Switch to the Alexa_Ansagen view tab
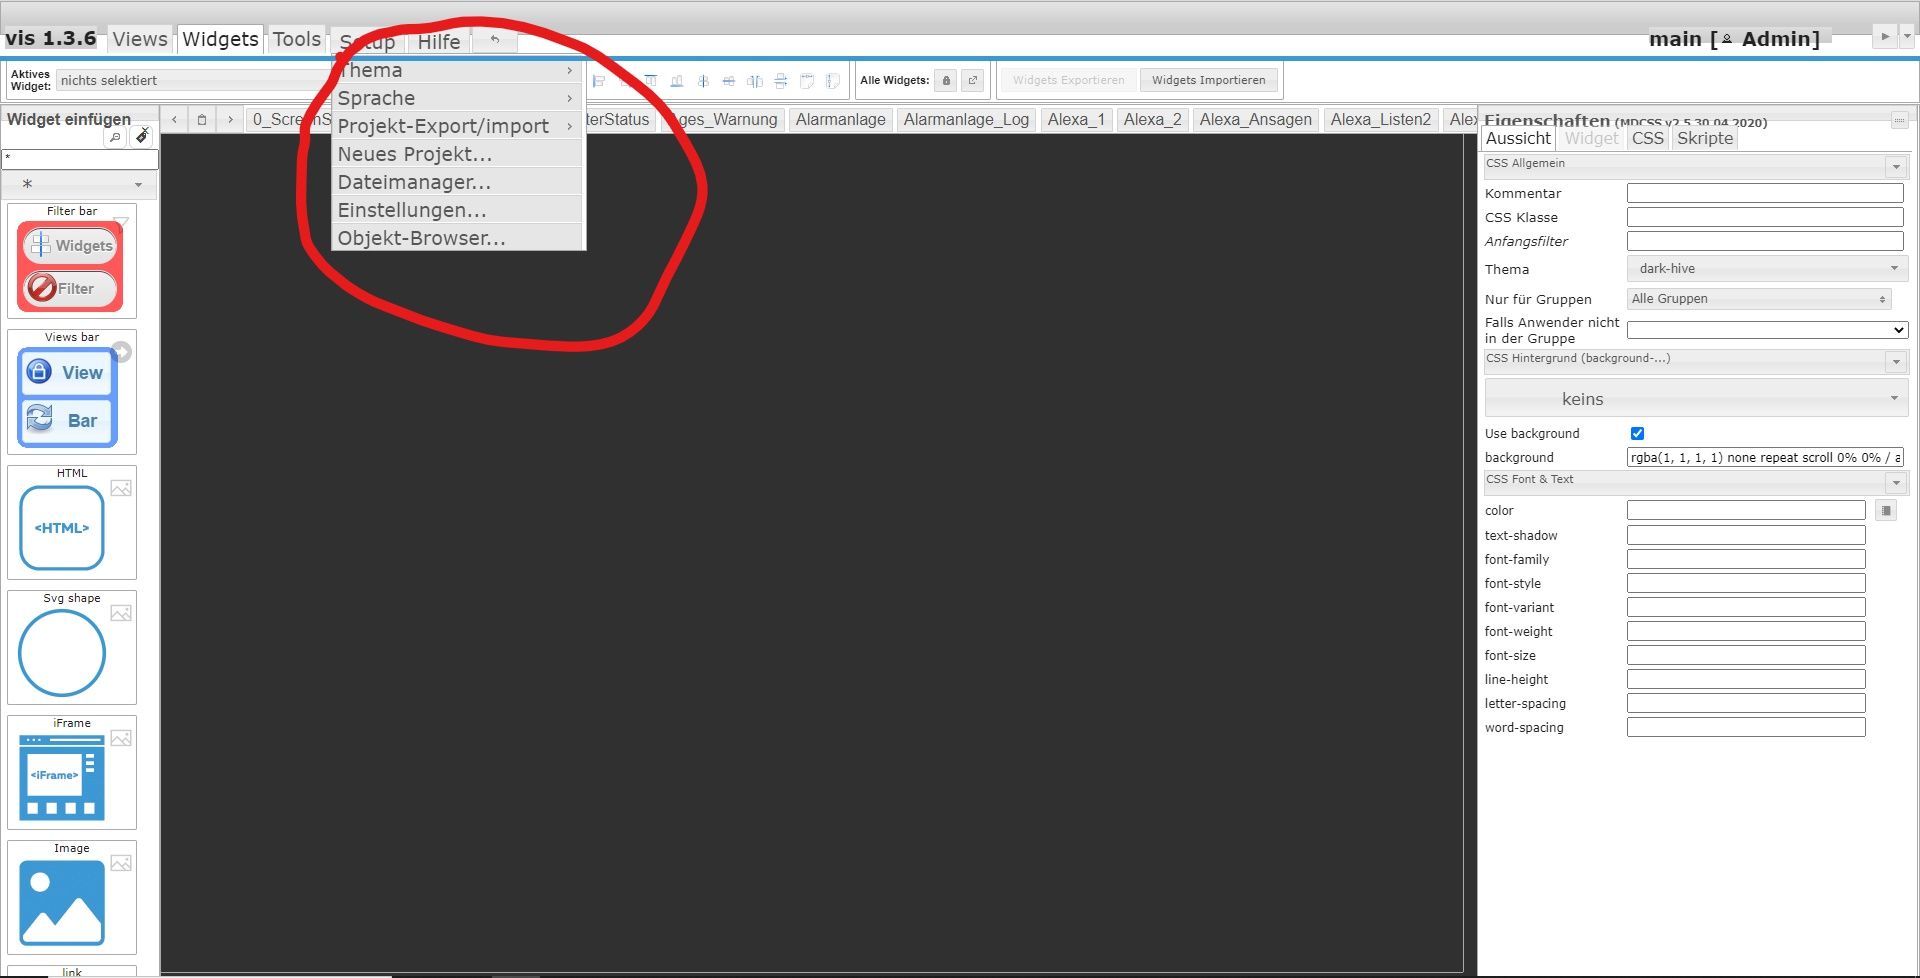 1255,120
